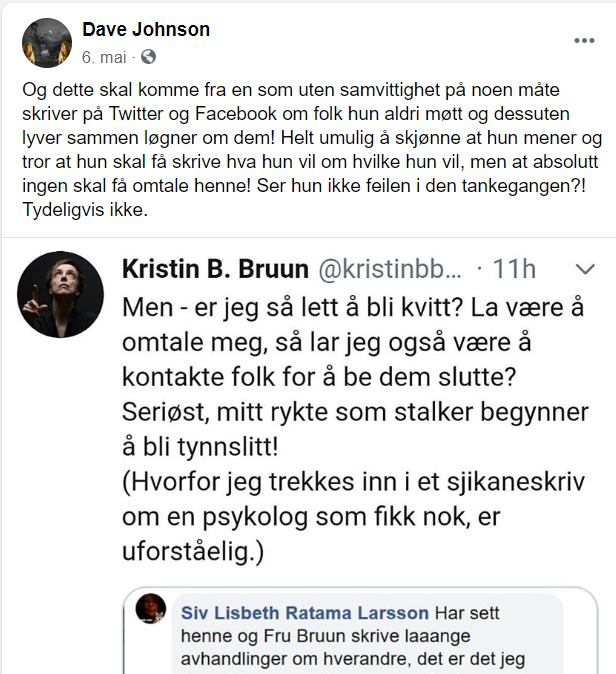This screenshot has height=674, width=616.
Task: Click the 'Seriøst, mitt rykte som stalker' sentence
Action: click(x=355, y=429)
